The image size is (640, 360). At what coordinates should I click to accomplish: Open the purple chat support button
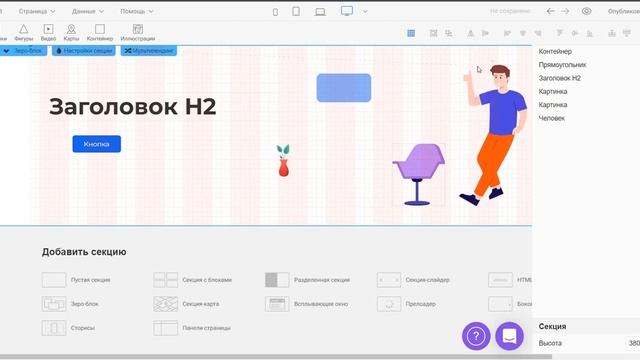tap(509, 336)
